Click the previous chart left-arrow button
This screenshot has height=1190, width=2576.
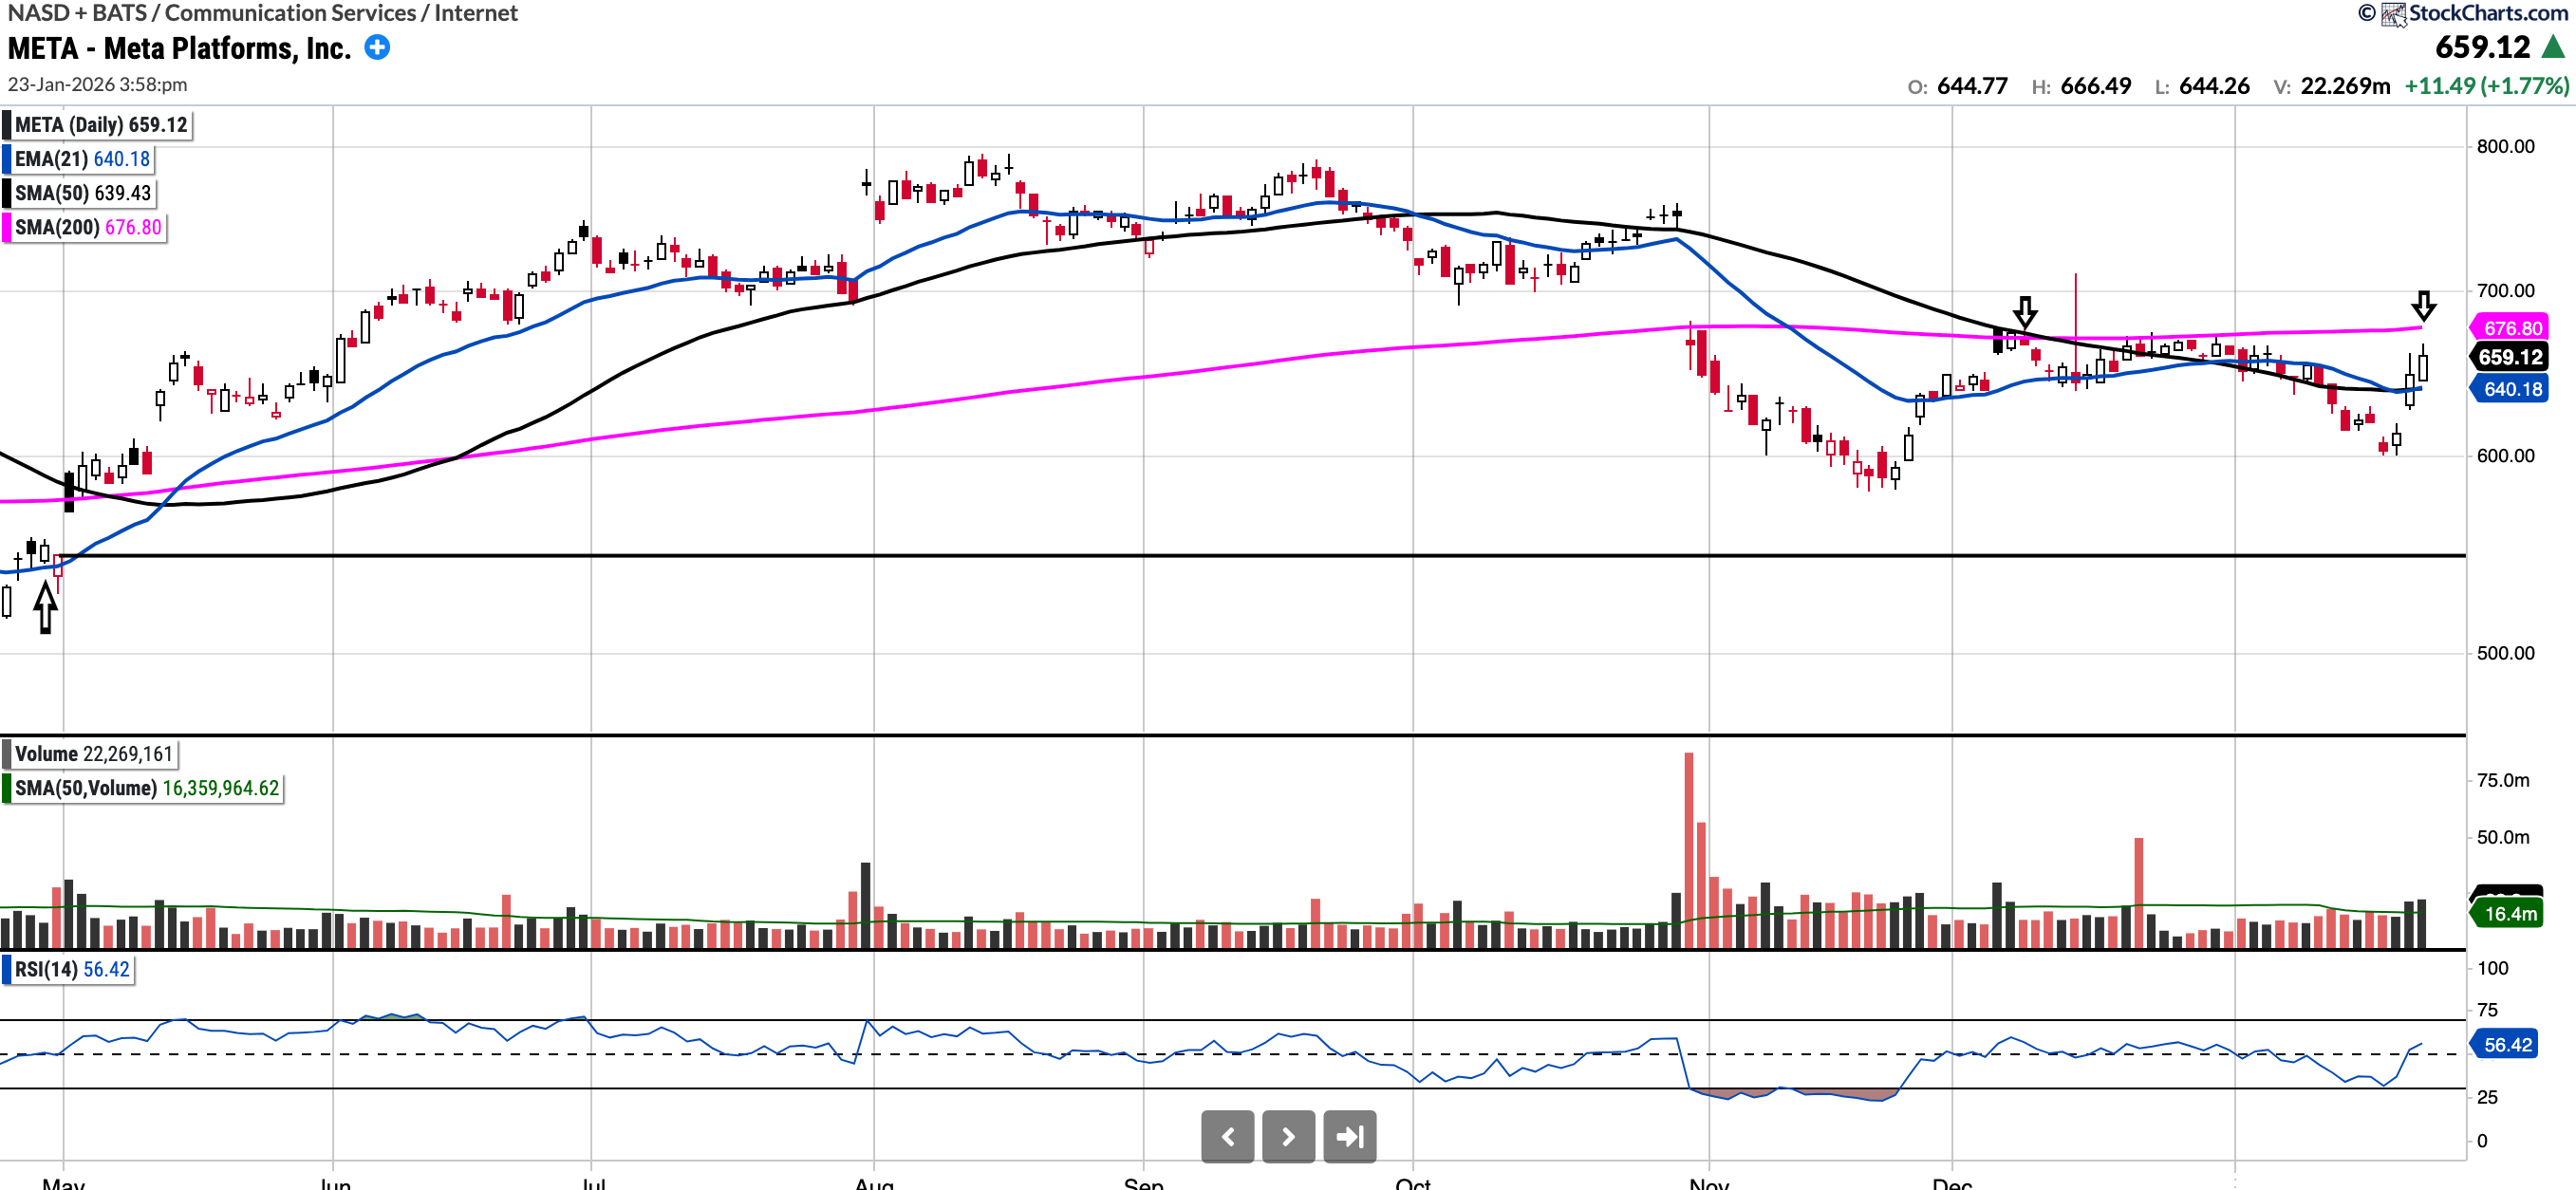click(1227, 1136)
